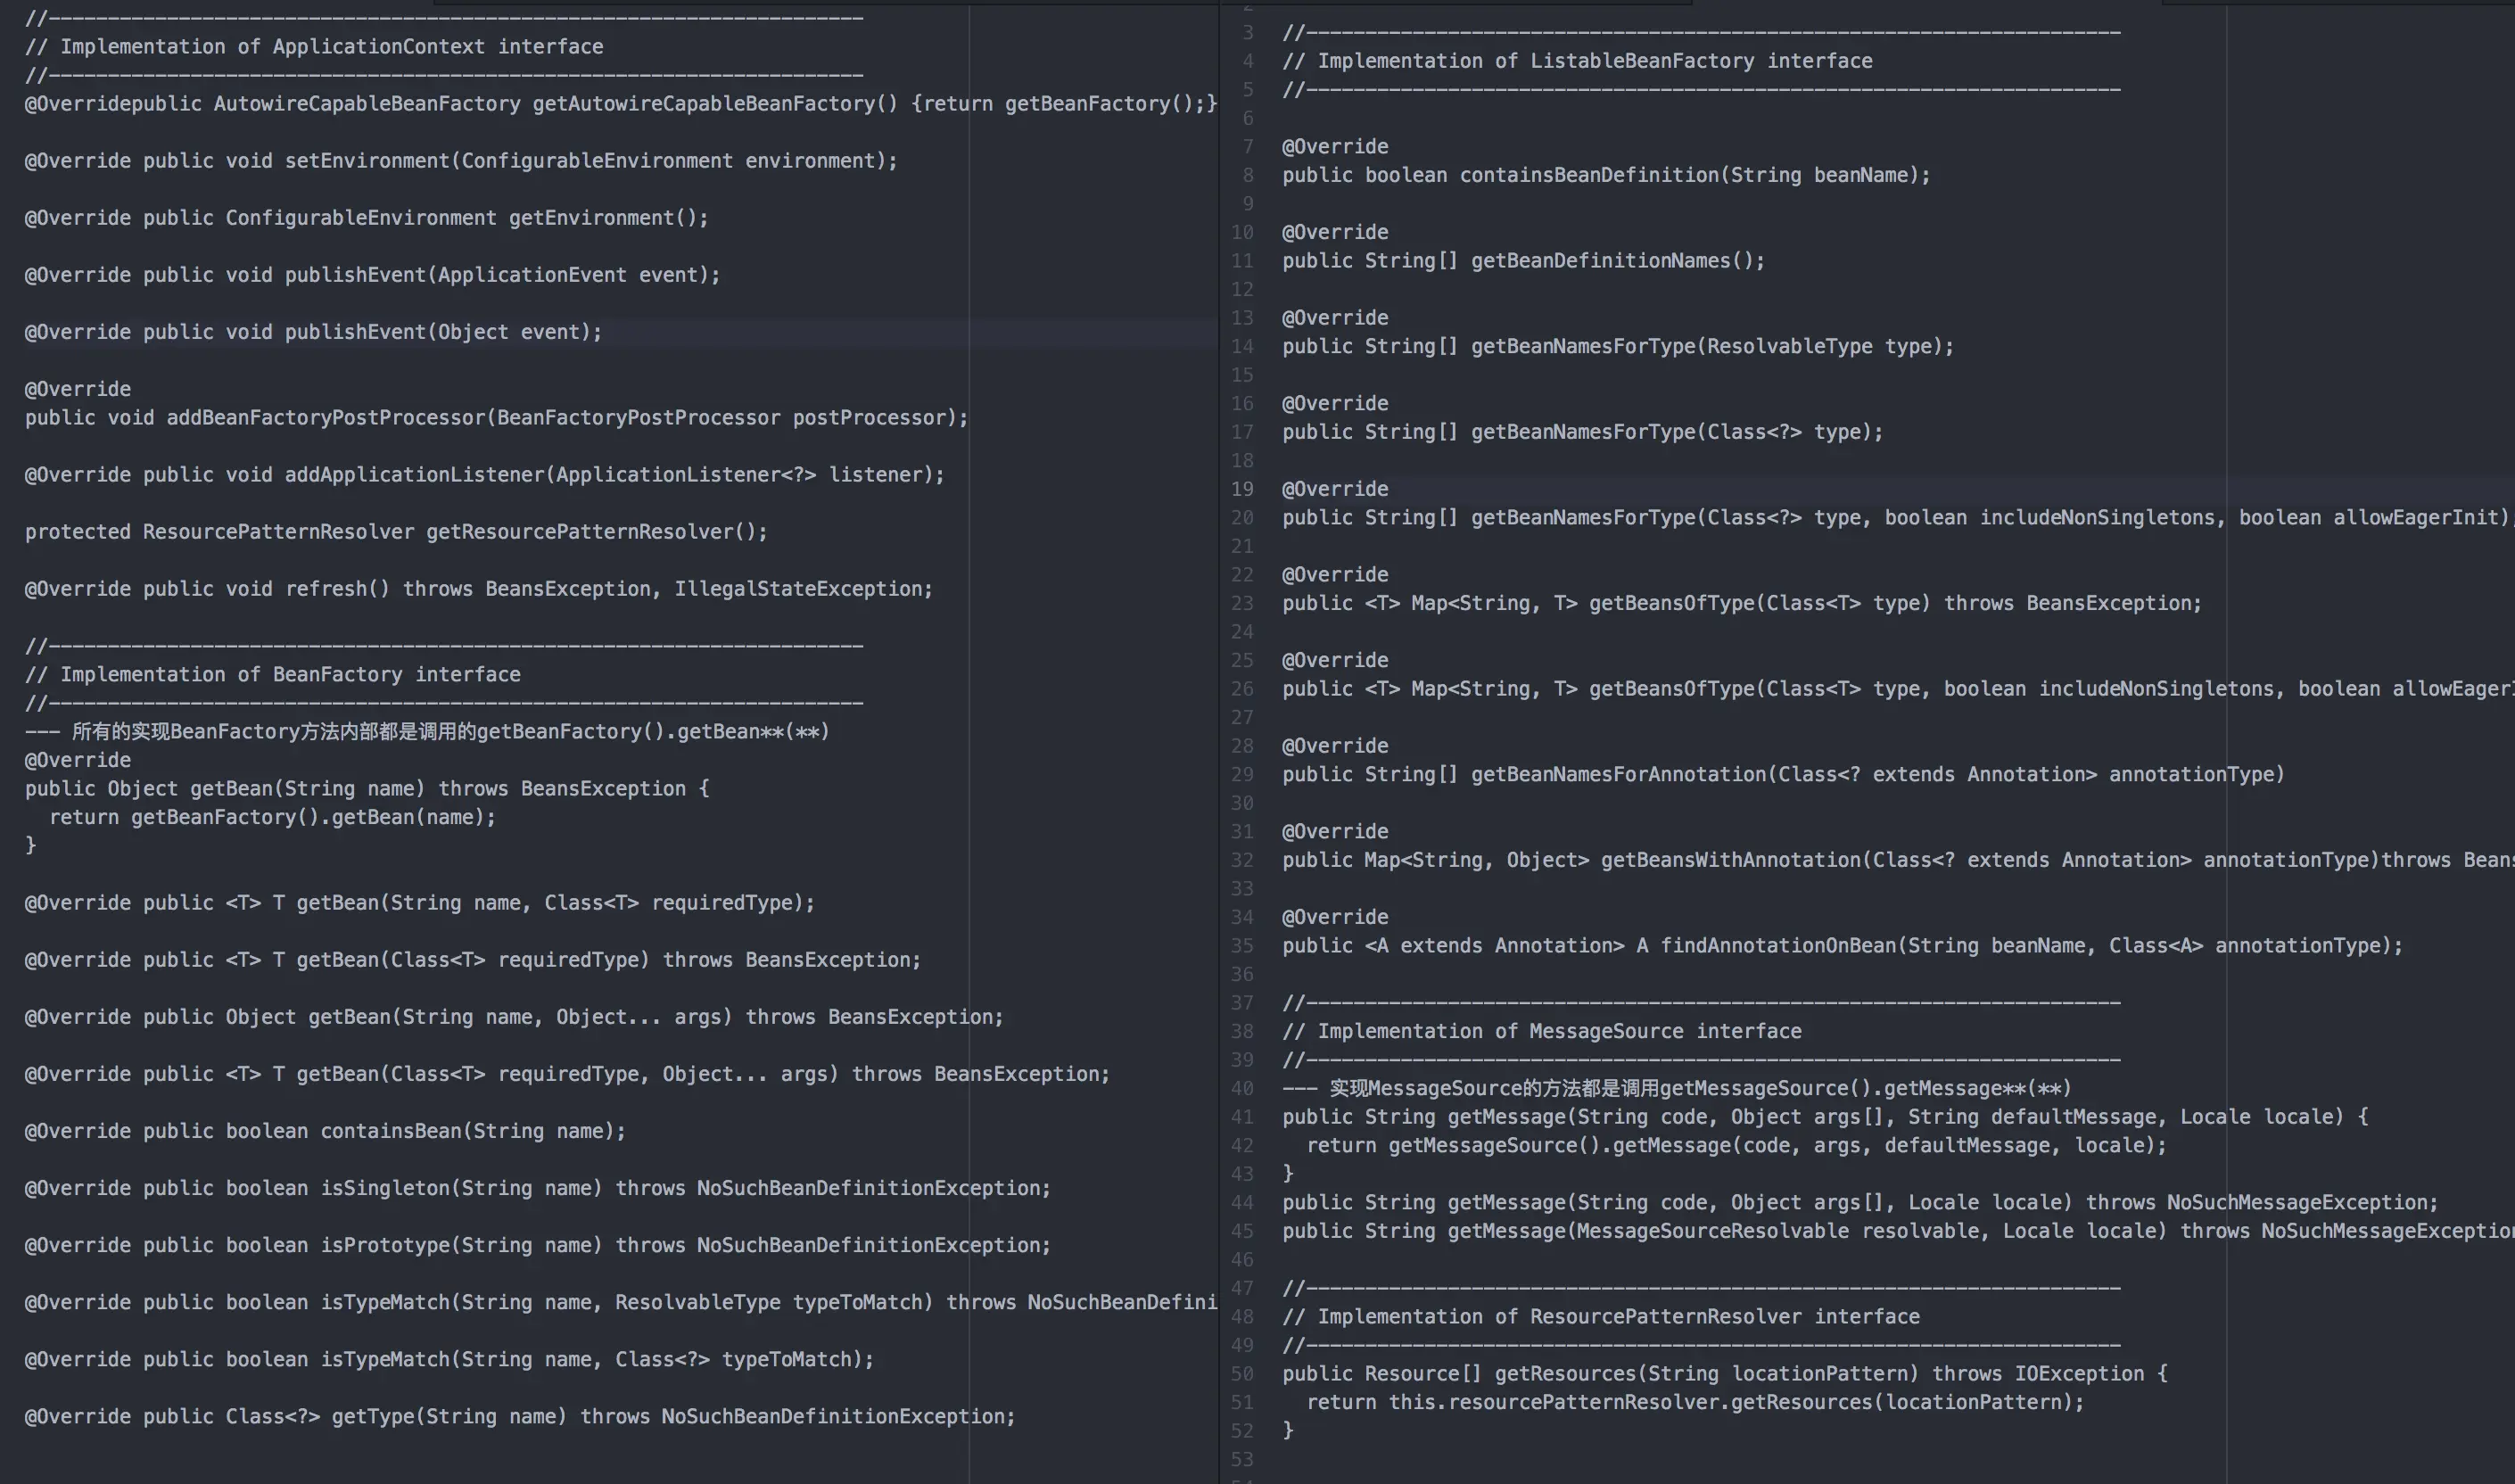Click getBeanNamesForType(Class<?> type); on line 17

coord(1583,431)
